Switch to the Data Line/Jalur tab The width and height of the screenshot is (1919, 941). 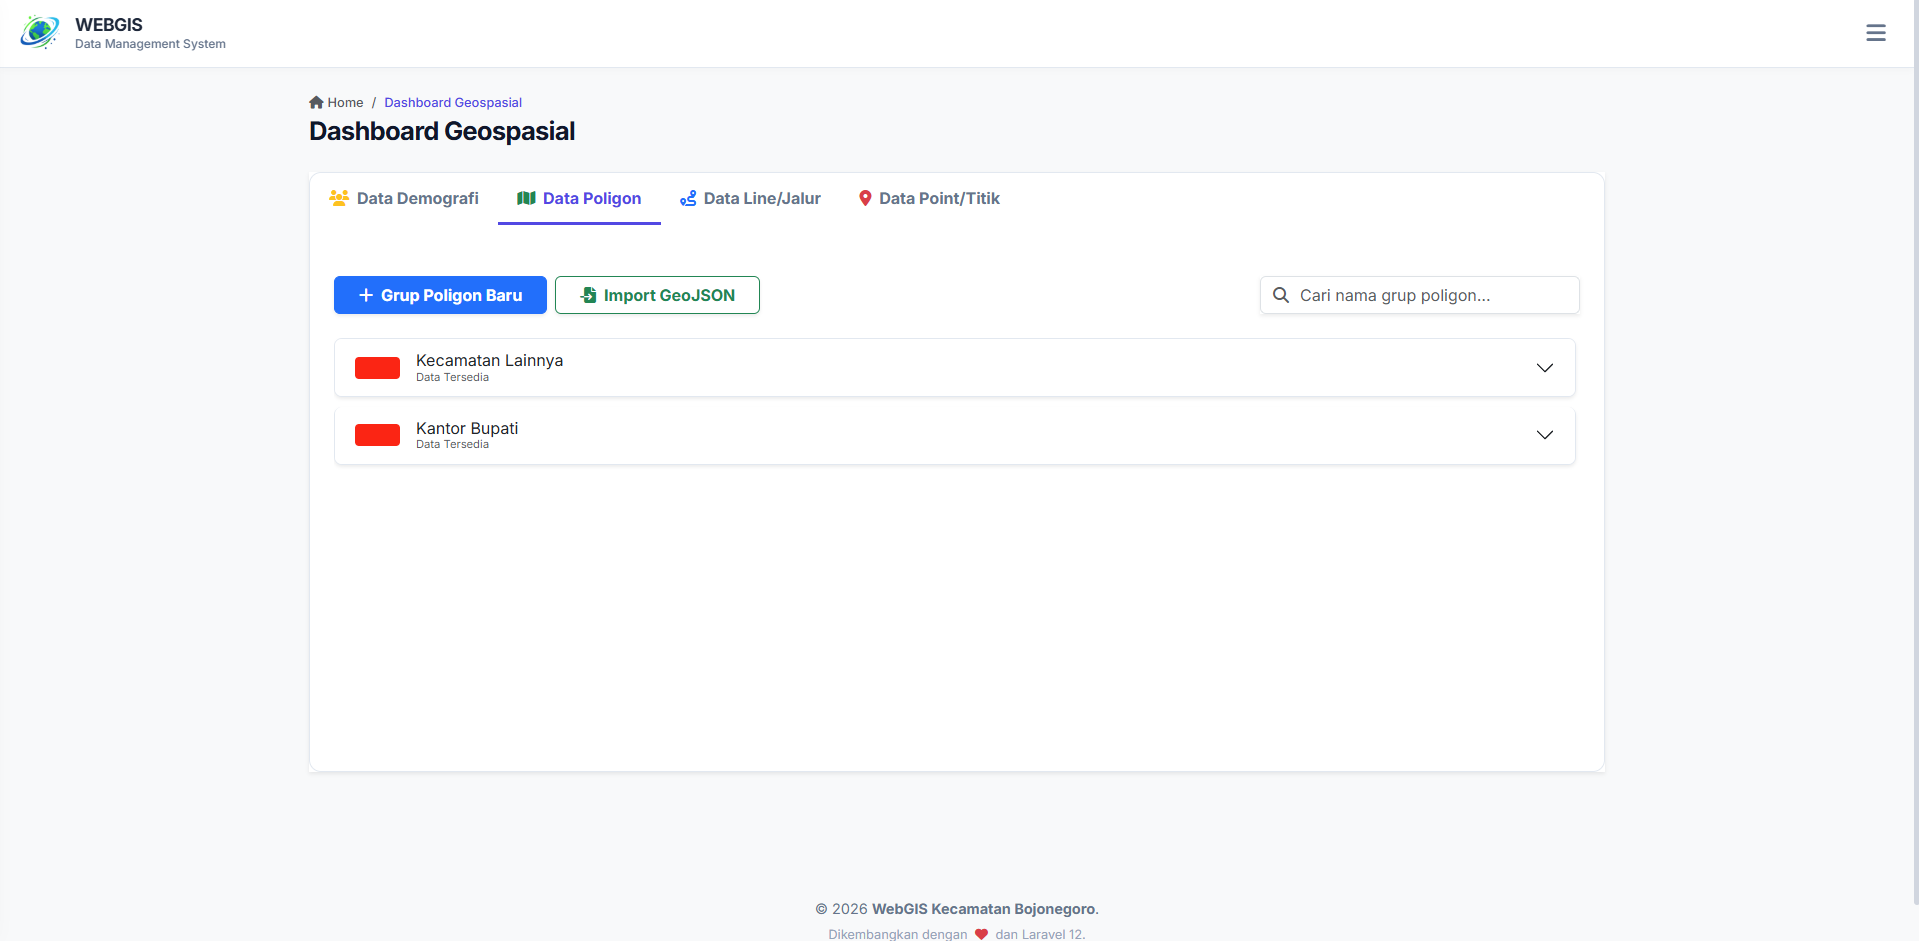(x=761, y=198)
